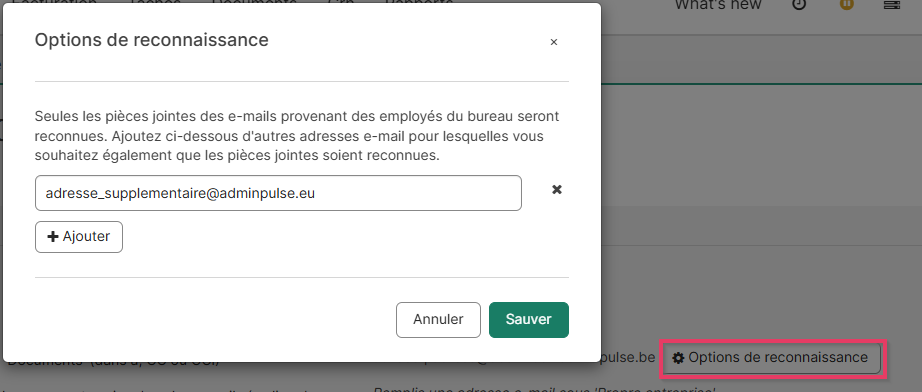Open the What's new link
The image size is (922, 392).
point(718,5)
